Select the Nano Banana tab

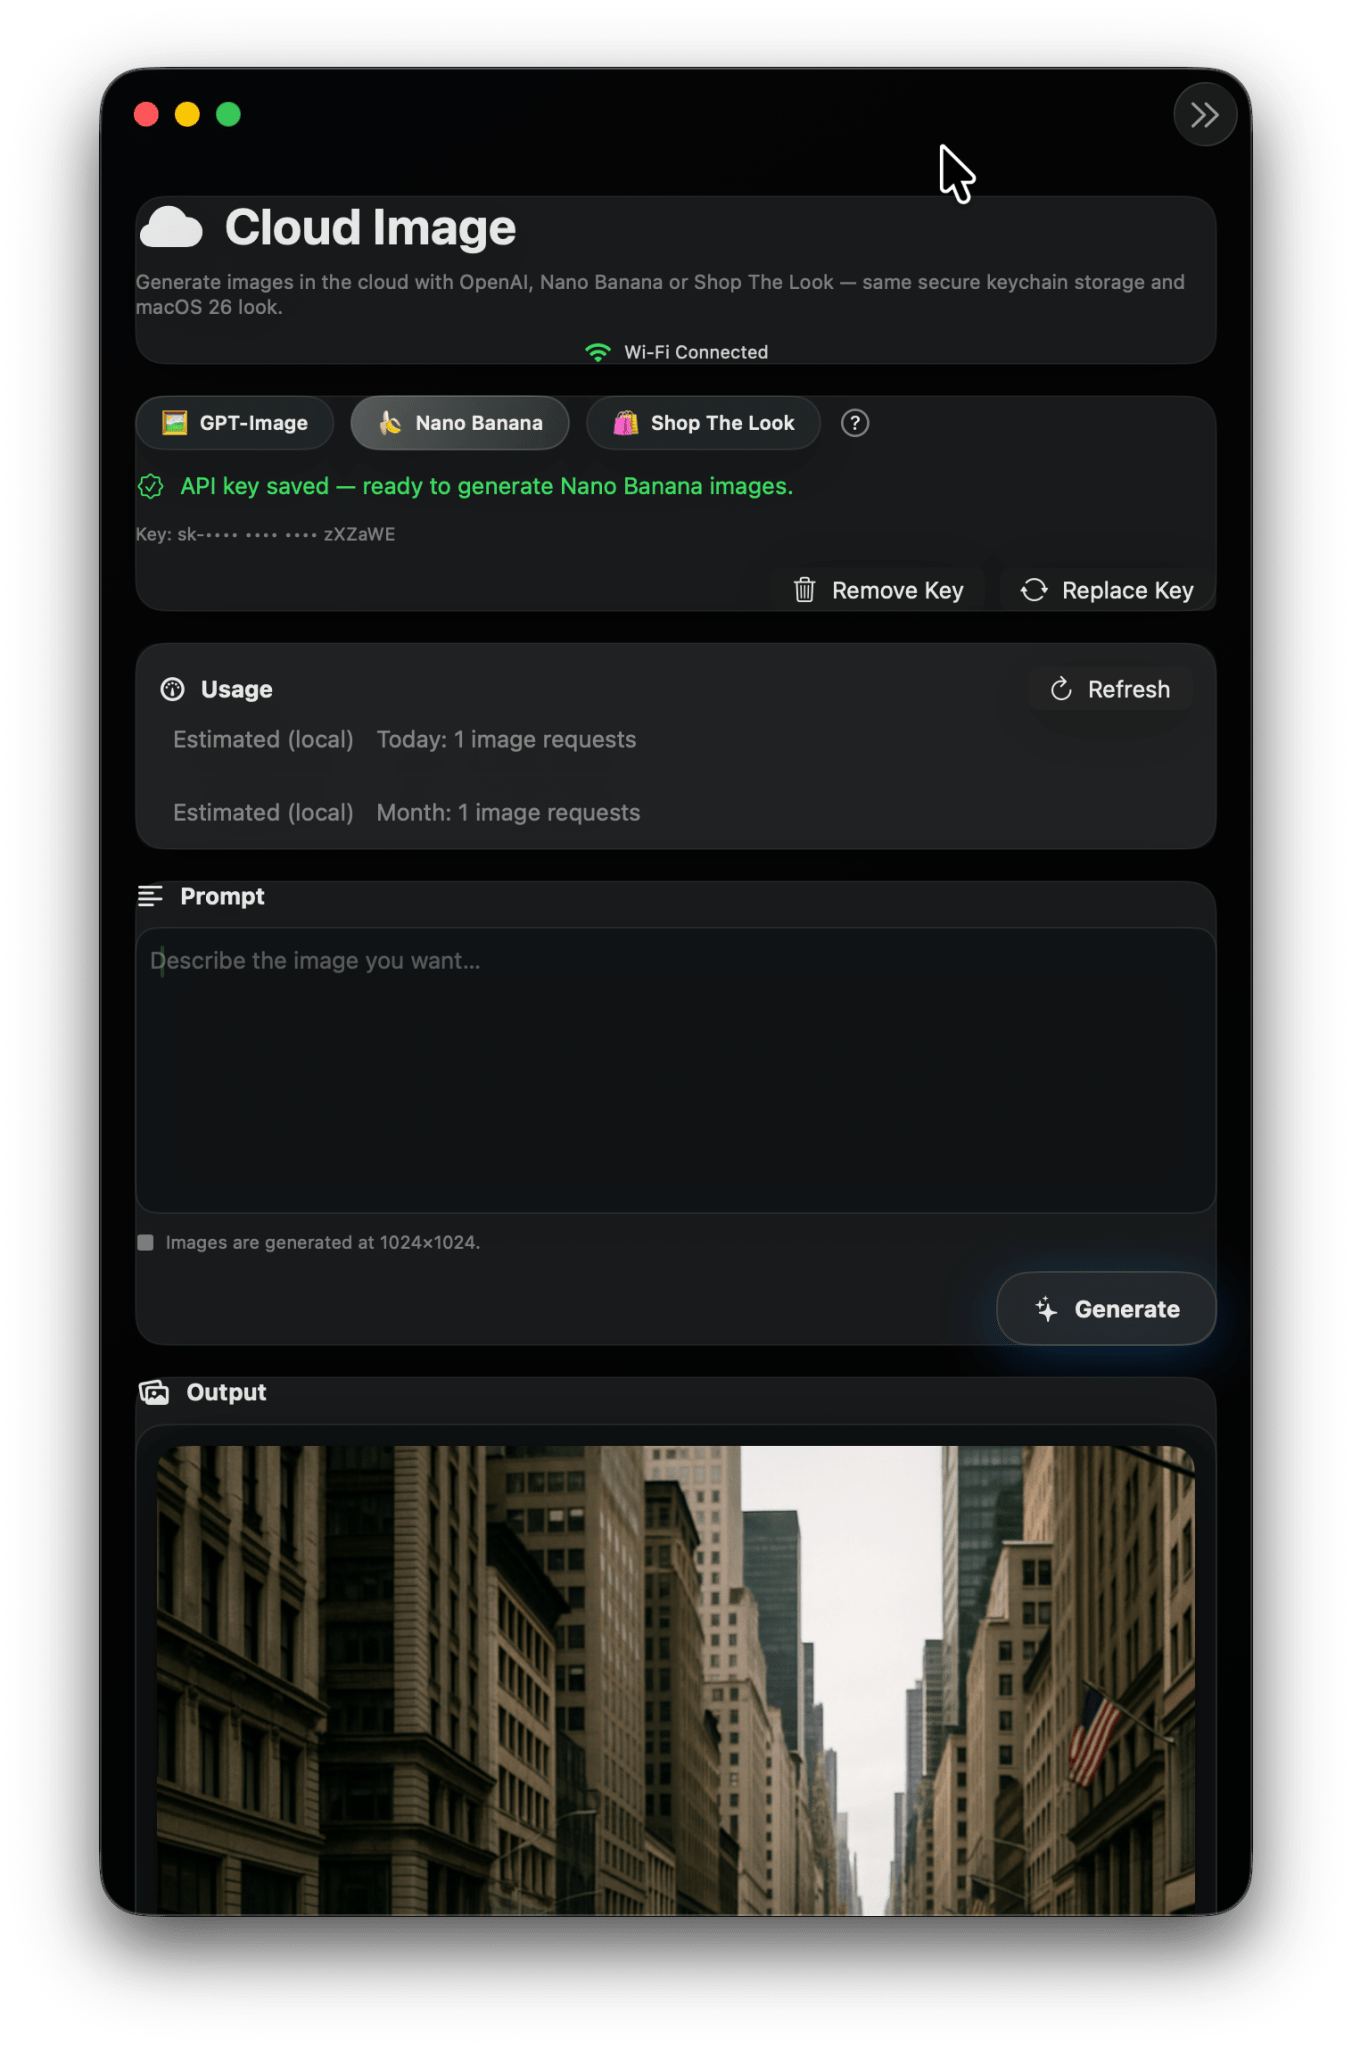tap(460, 423)
